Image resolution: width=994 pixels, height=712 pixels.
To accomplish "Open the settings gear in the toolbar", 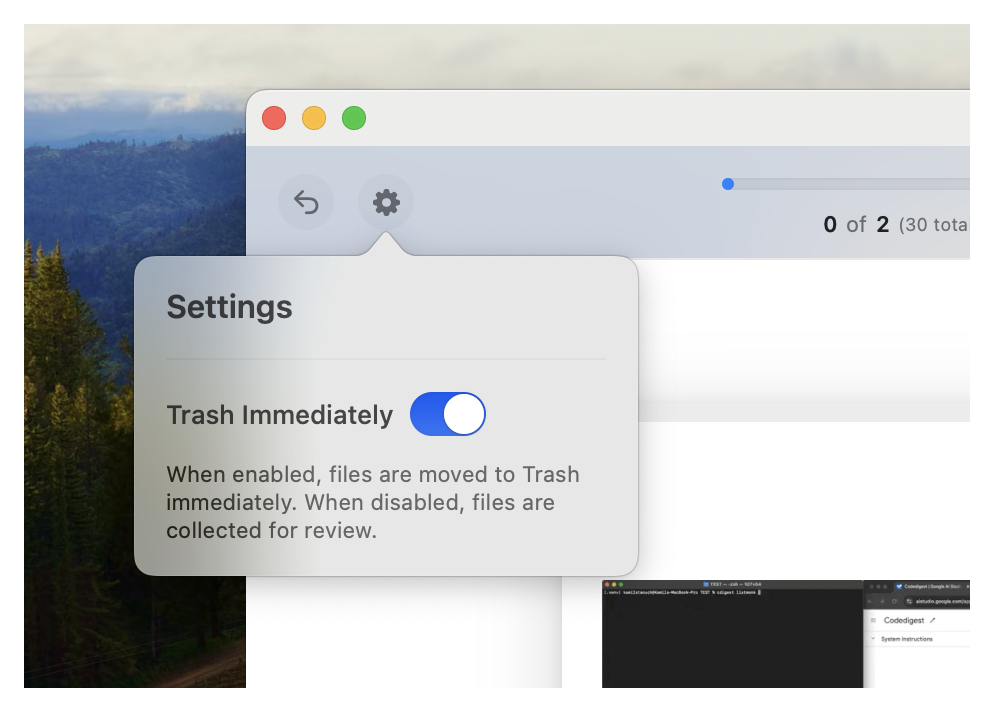I will coord(385,202).
